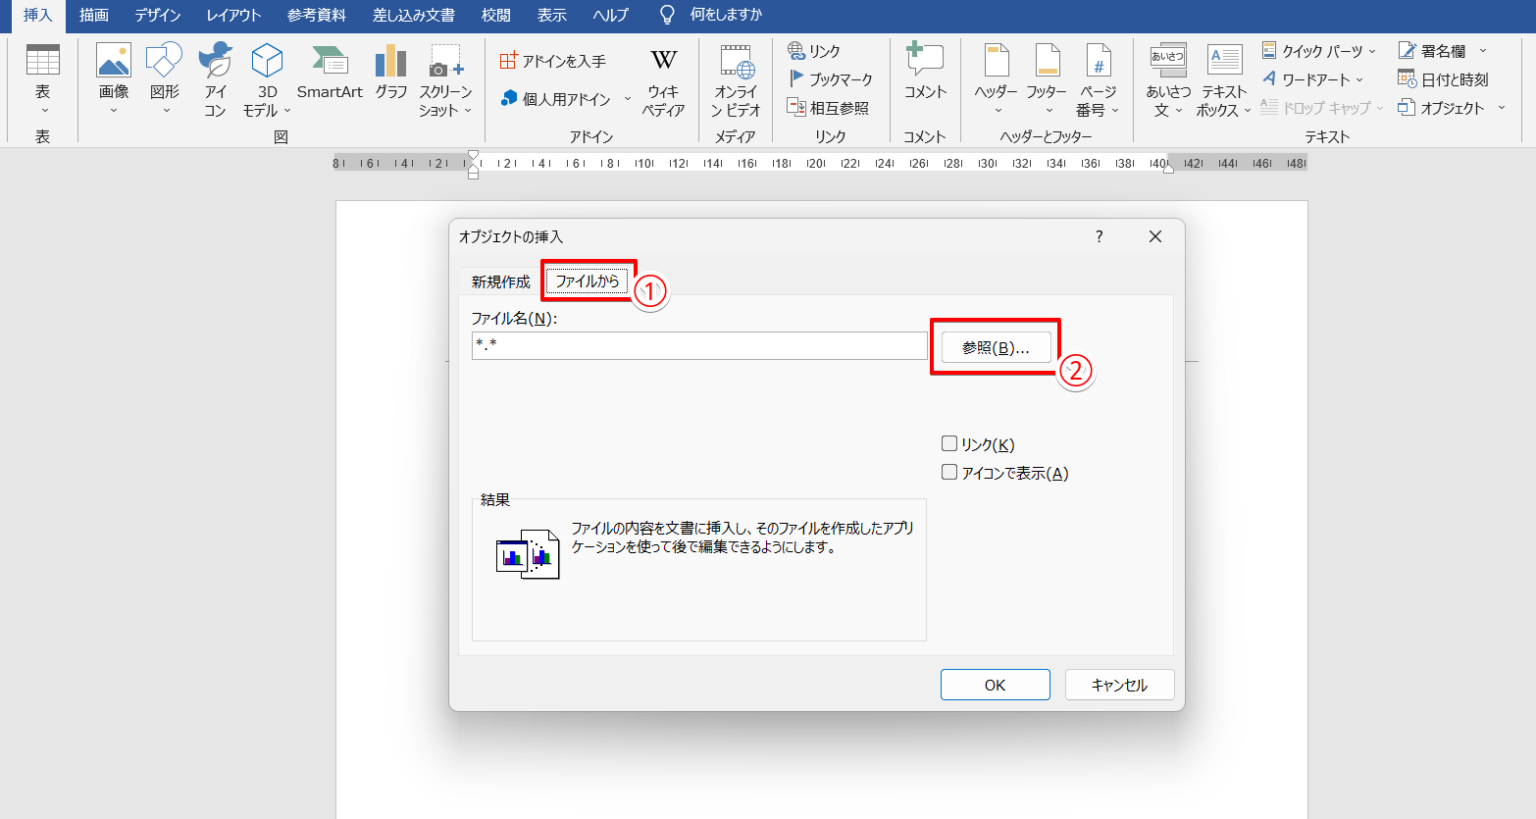This screenshot has height=819, width=1536.
Task: Click the dialog help question mark
Action: click(1099, 237)
